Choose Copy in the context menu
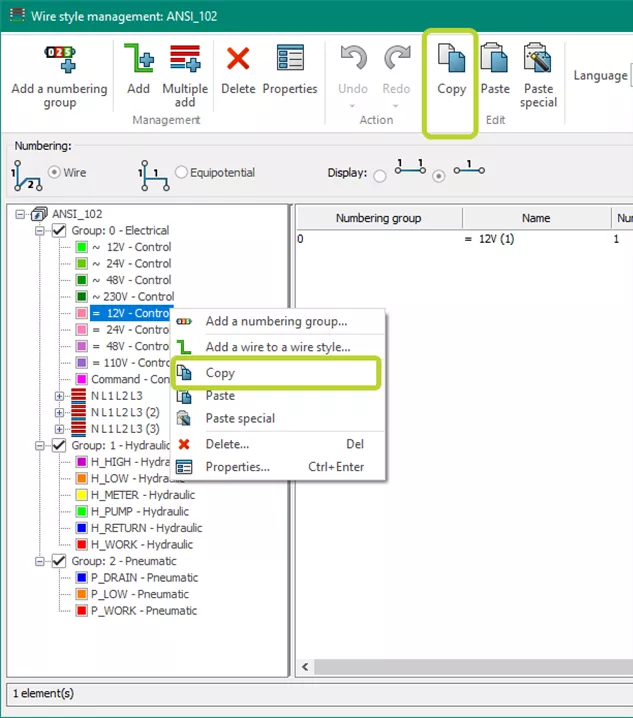Image resolution: width=633 pixels, height=718 pixels. pos(219,373)
